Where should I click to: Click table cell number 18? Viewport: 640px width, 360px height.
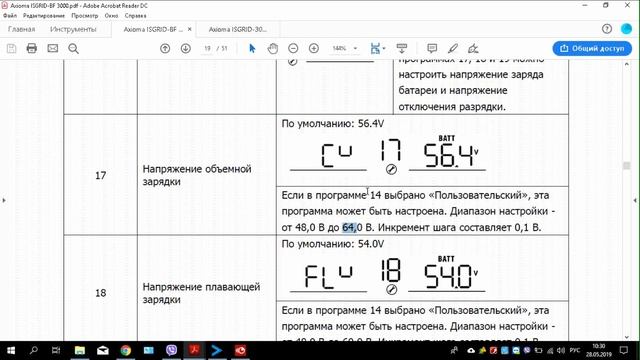100,293
